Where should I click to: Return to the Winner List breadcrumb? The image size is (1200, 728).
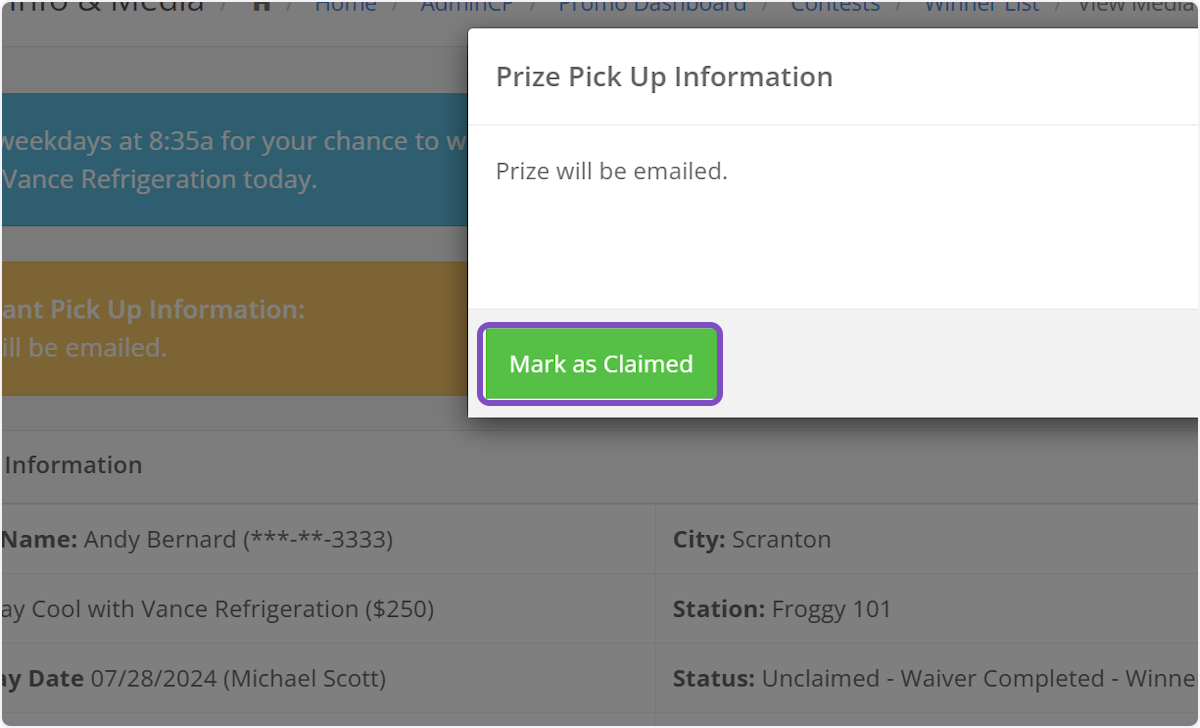981,6
